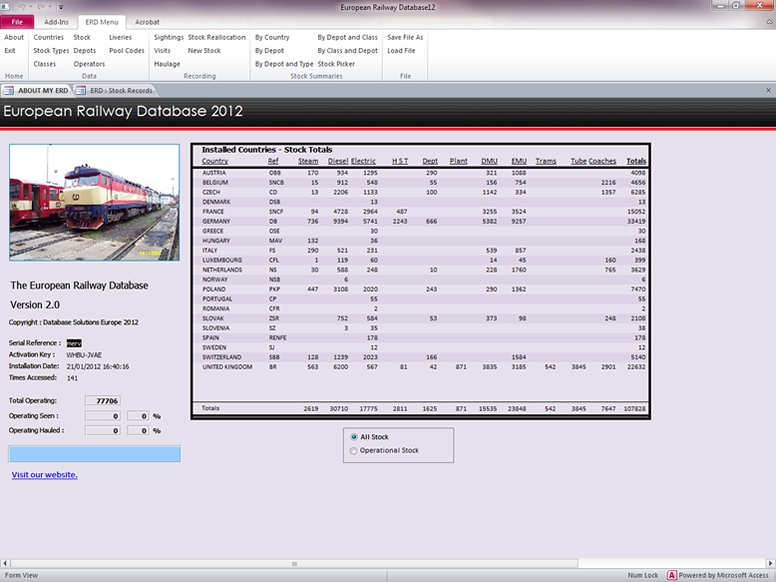Click the Total Operating value field 77706
This screenshot has height=582, width=776.
pyautogui.click(x=103, y=401)
